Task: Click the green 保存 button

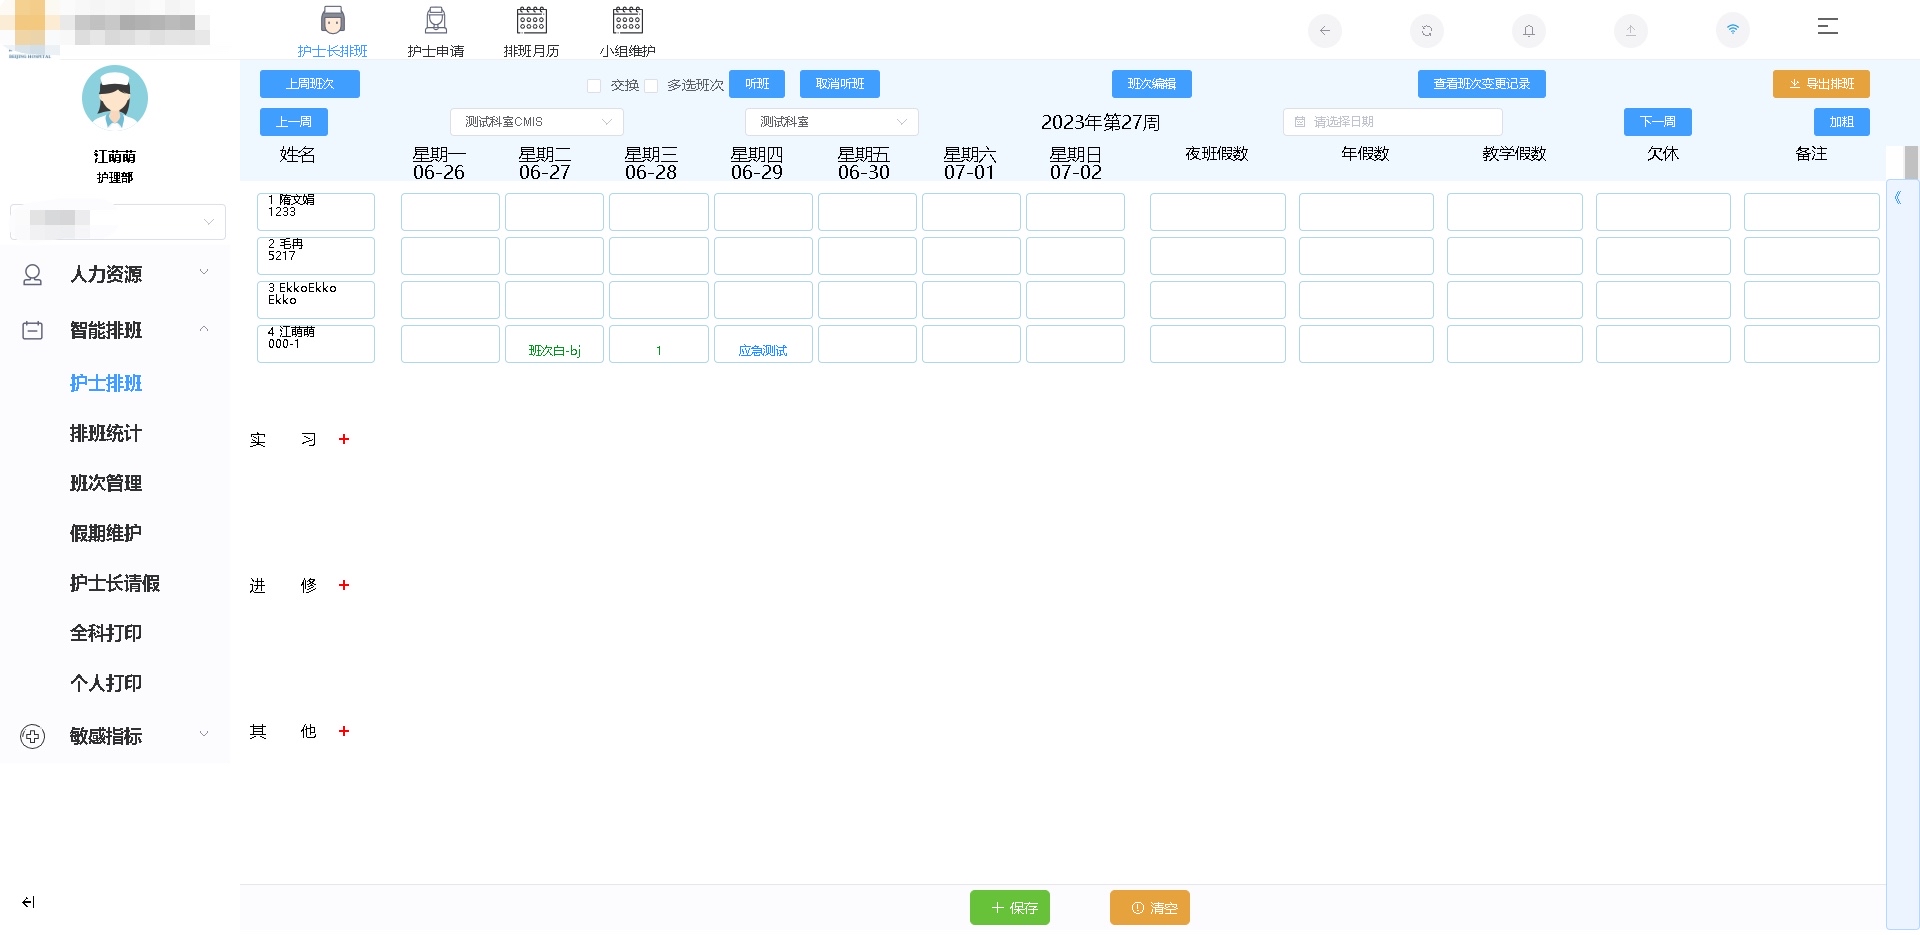Action: click(x=1010, y=908)
